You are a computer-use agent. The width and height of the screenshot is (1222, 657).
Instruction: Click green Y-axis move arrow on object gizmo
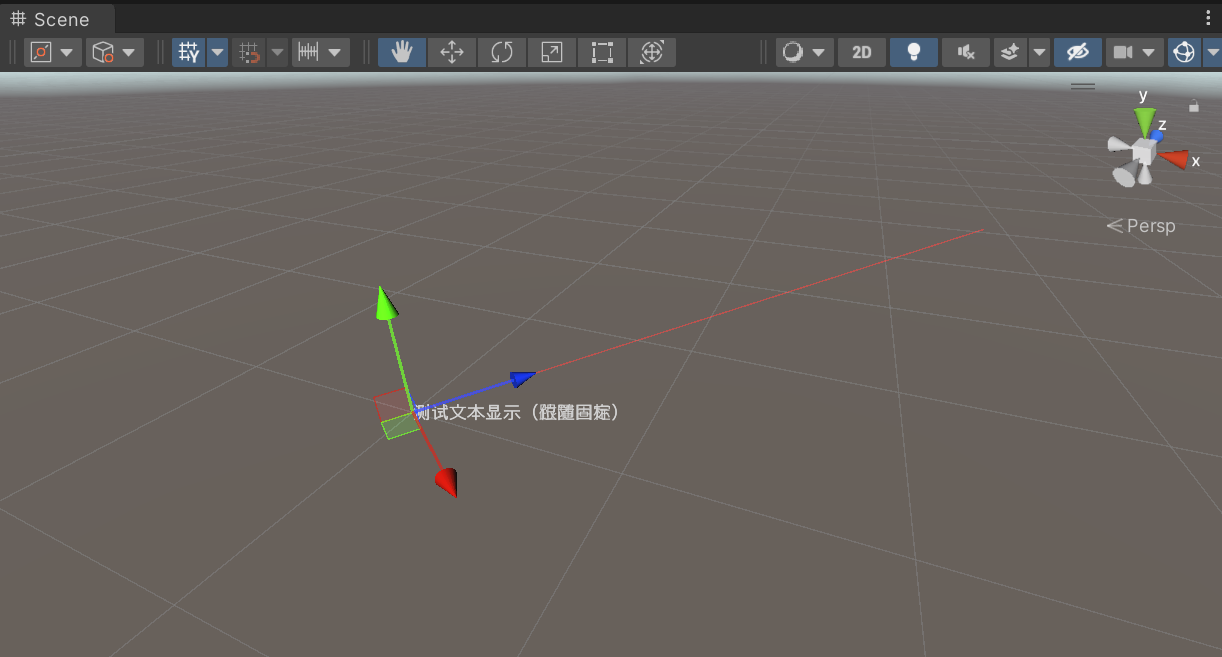click(x=385, y=304)
